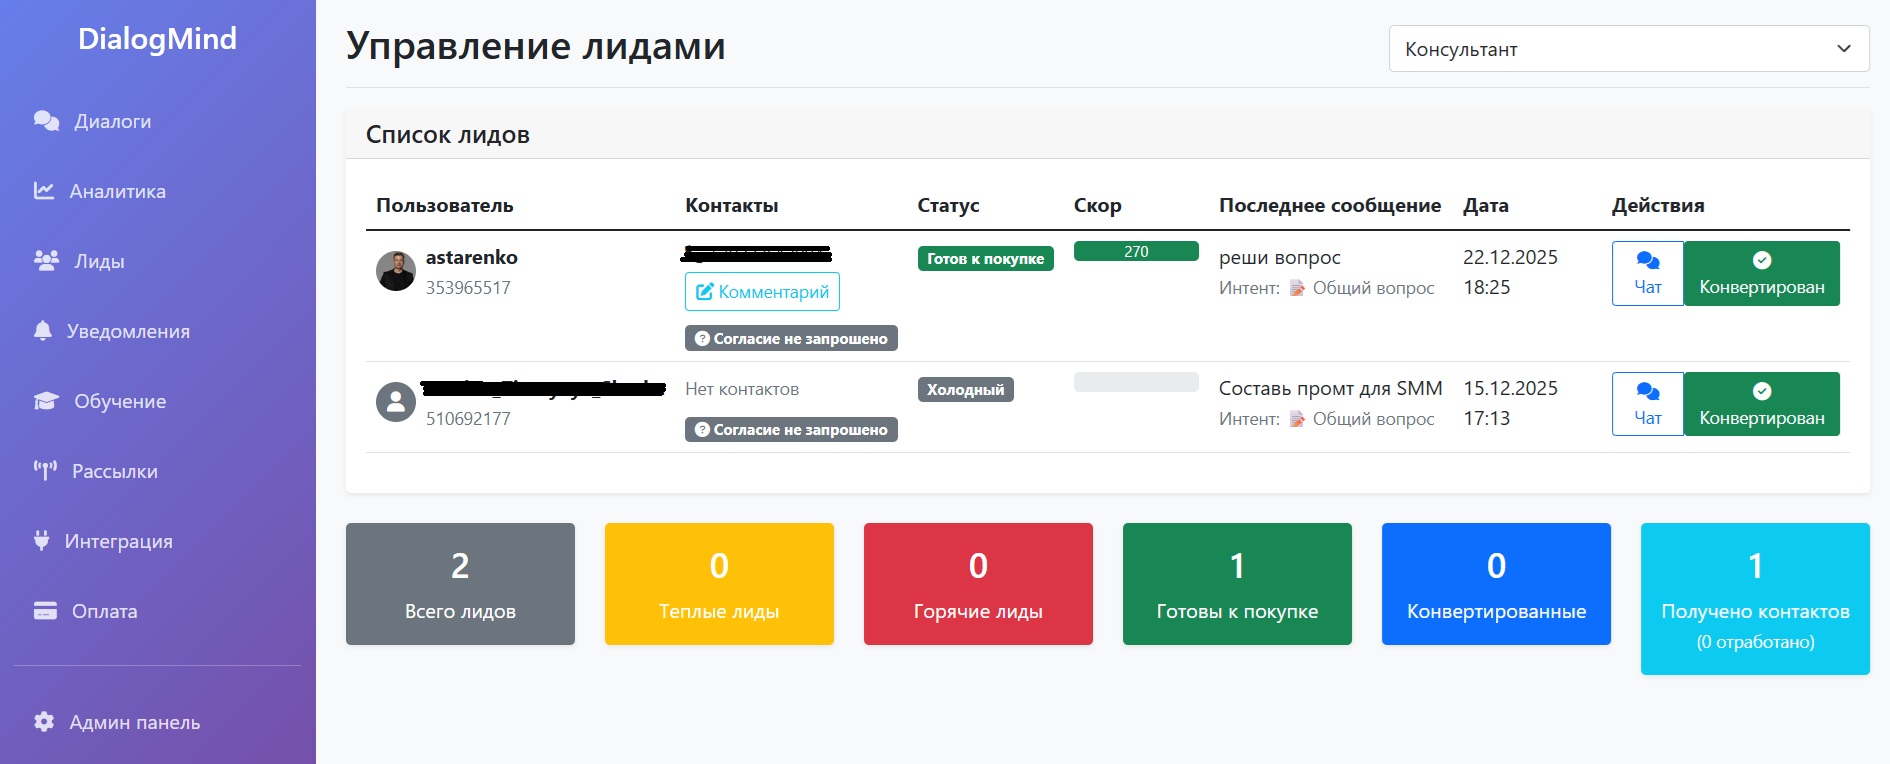Viewport: 1890px width, 764px height.
Task: Open Чат with user 510692177
Action: [x=1648, y=404]
